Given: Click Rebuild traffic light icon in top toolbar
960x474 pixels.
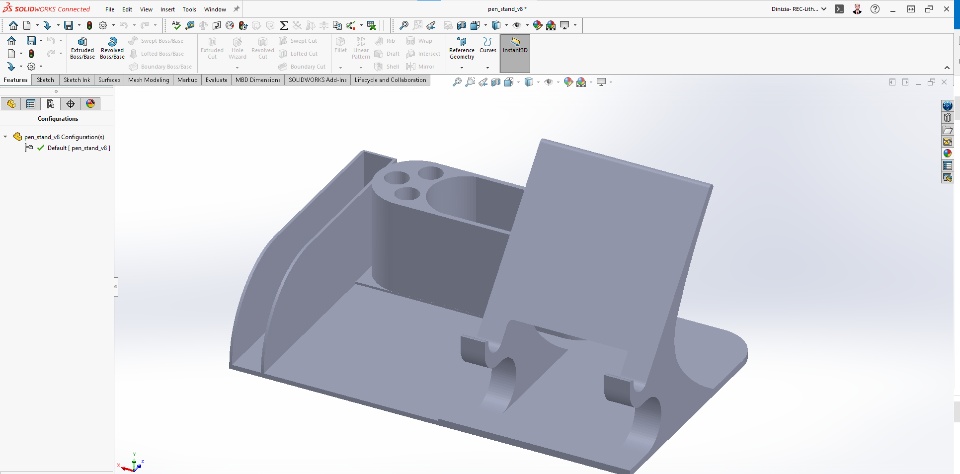Looking at the screenshot, I should [89, 25].
